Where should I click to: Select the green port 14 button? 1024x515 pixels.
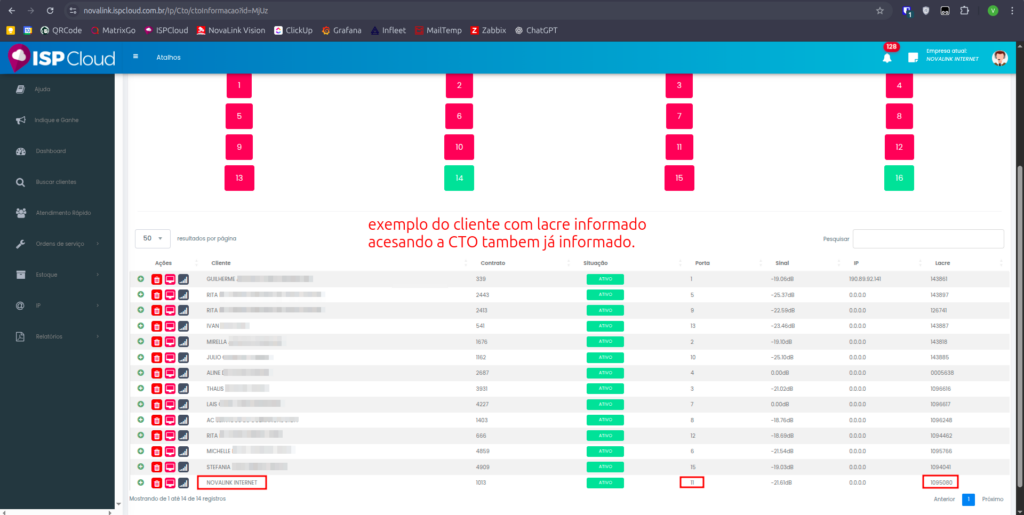coord(459,178)
